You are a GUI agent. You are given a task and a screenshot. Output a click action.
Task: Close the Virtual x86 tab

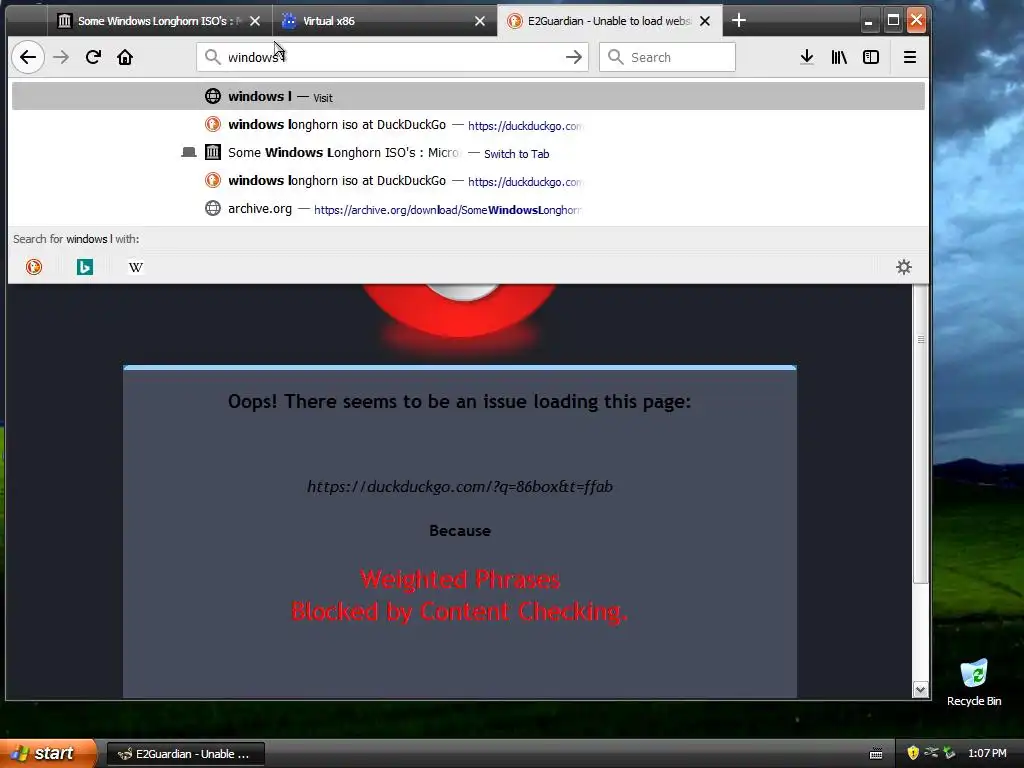pos(480,22)
